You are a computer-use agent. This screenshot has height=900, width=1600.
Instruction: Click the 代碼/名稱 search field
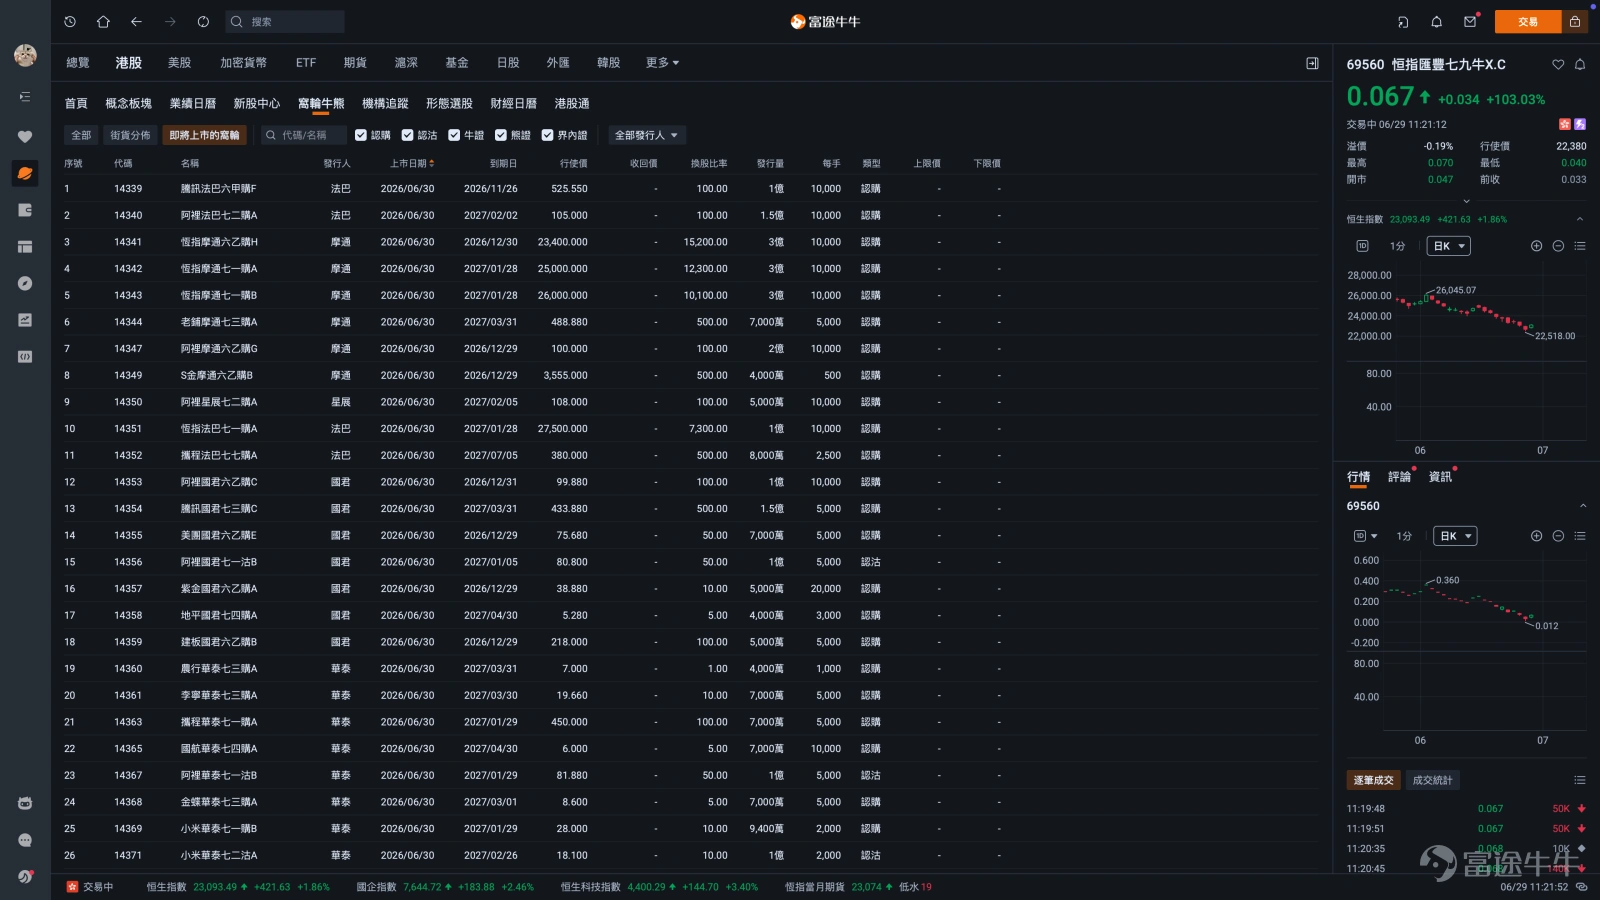tap(304, 135)
